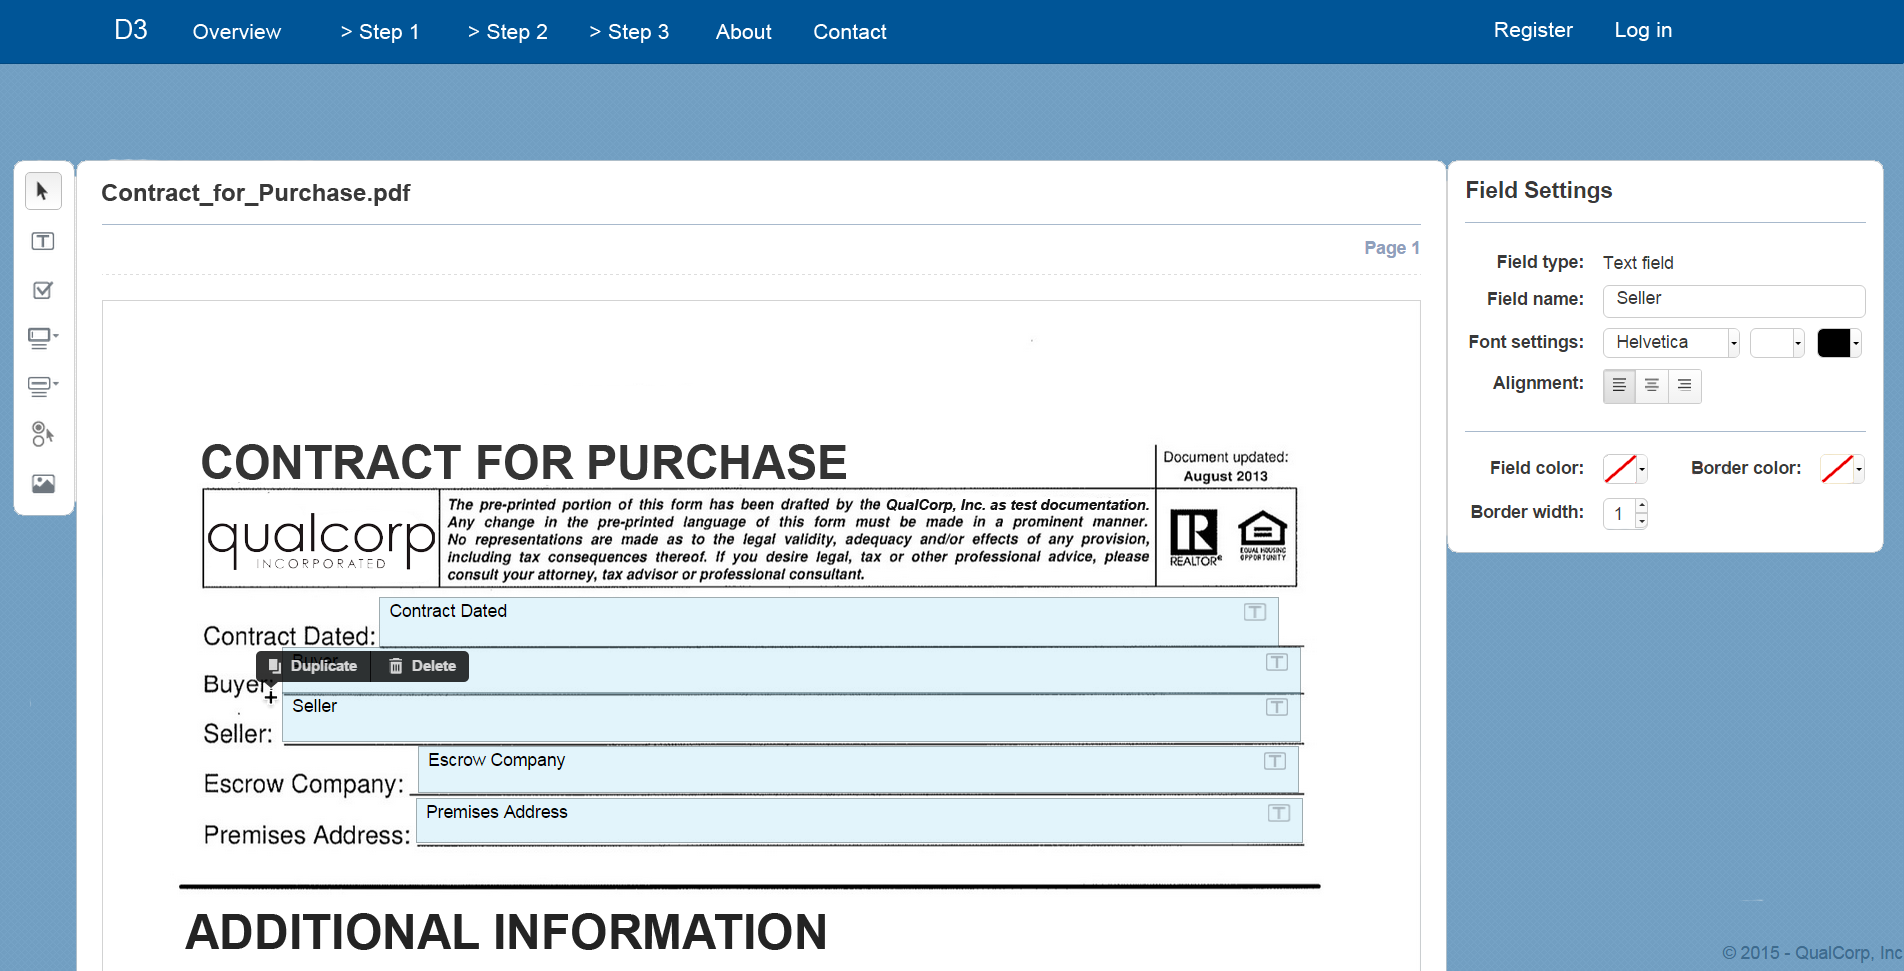Set alignment to right

click(x=1685, y=386)
